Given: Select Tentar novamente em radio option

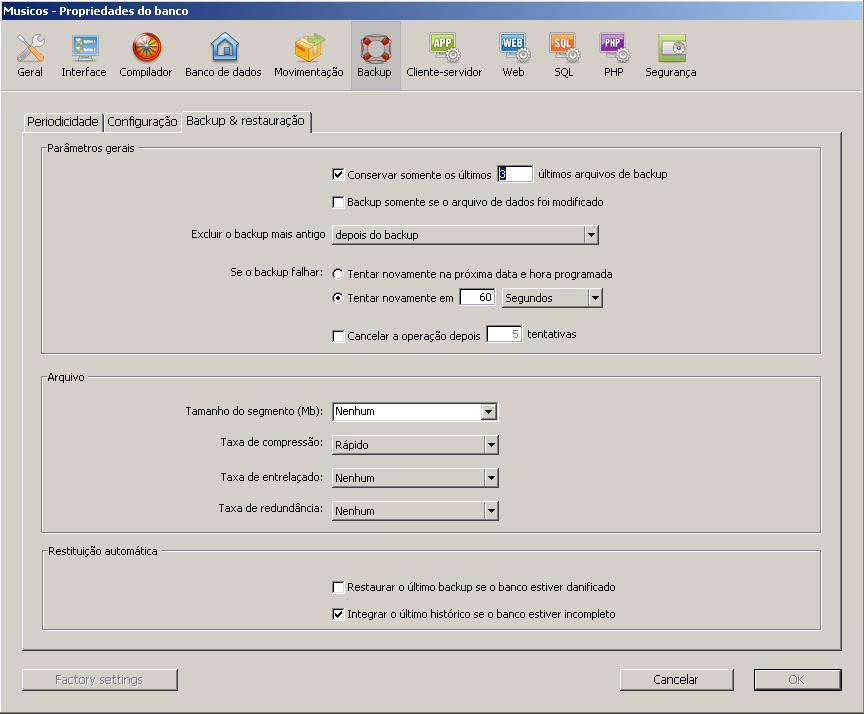Looking at the screenshot, I should [338, 298].
